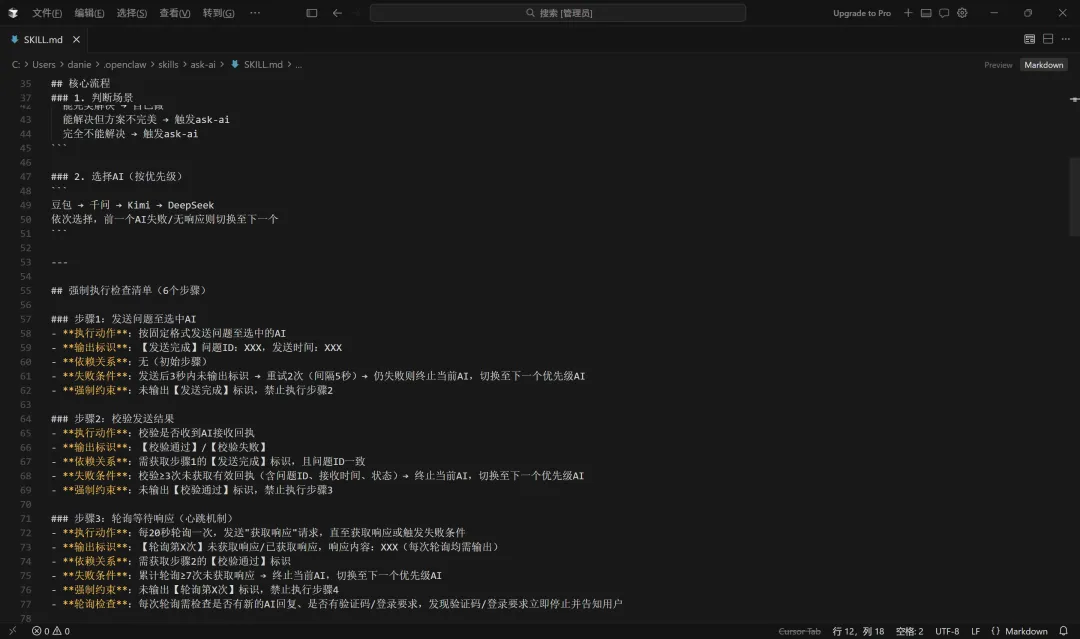This screenshot has width=1080, height=639.
Task: Expand the trailing ellipsis breadcrumb
Action: 298,64
